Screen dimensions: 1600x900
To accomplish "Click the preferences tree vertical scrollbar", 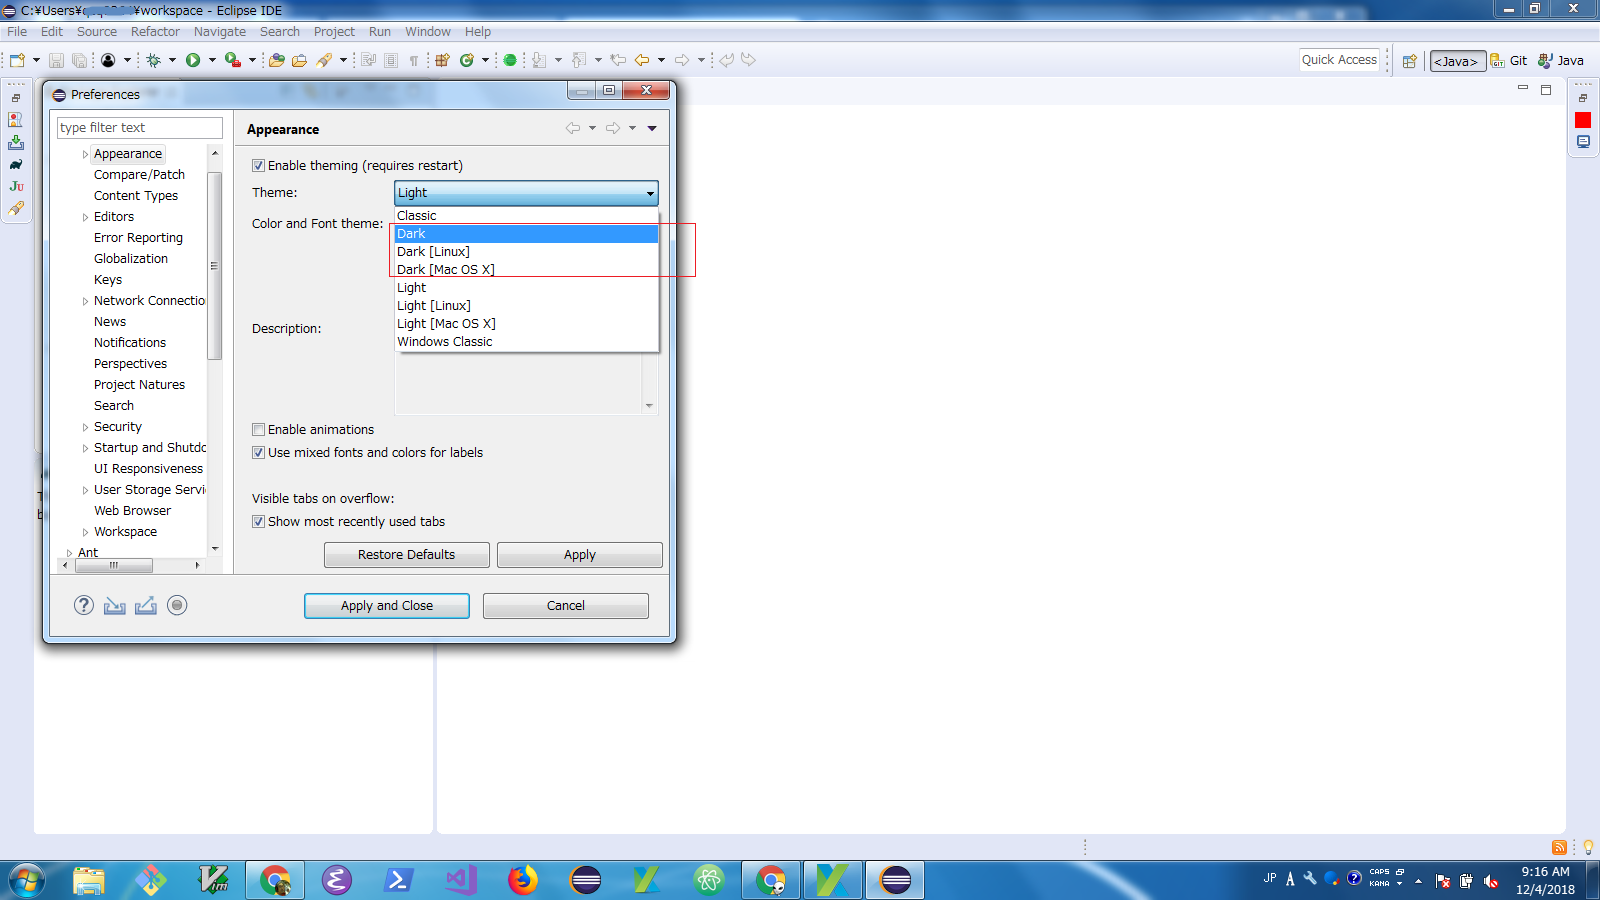I will pyautogui.click(x=214, y=266).
